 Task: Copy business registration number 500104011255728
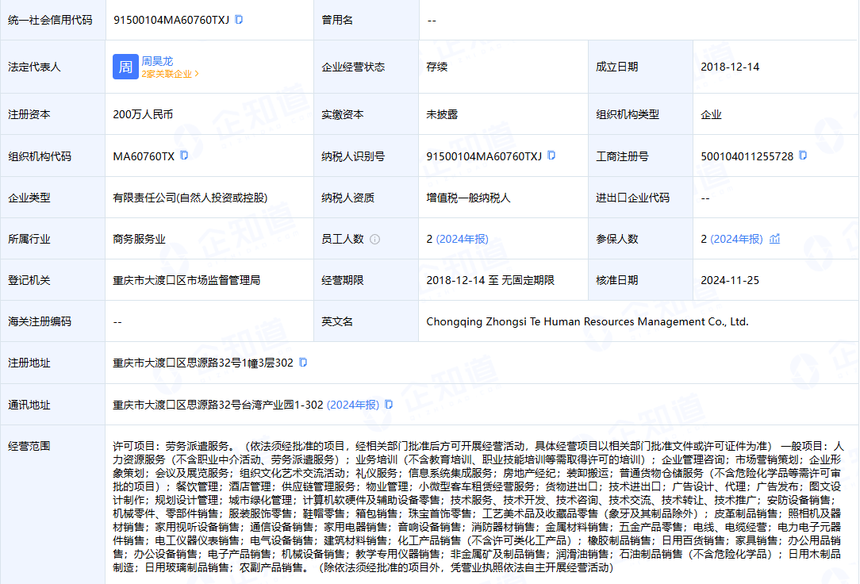(x=804, y=156)
